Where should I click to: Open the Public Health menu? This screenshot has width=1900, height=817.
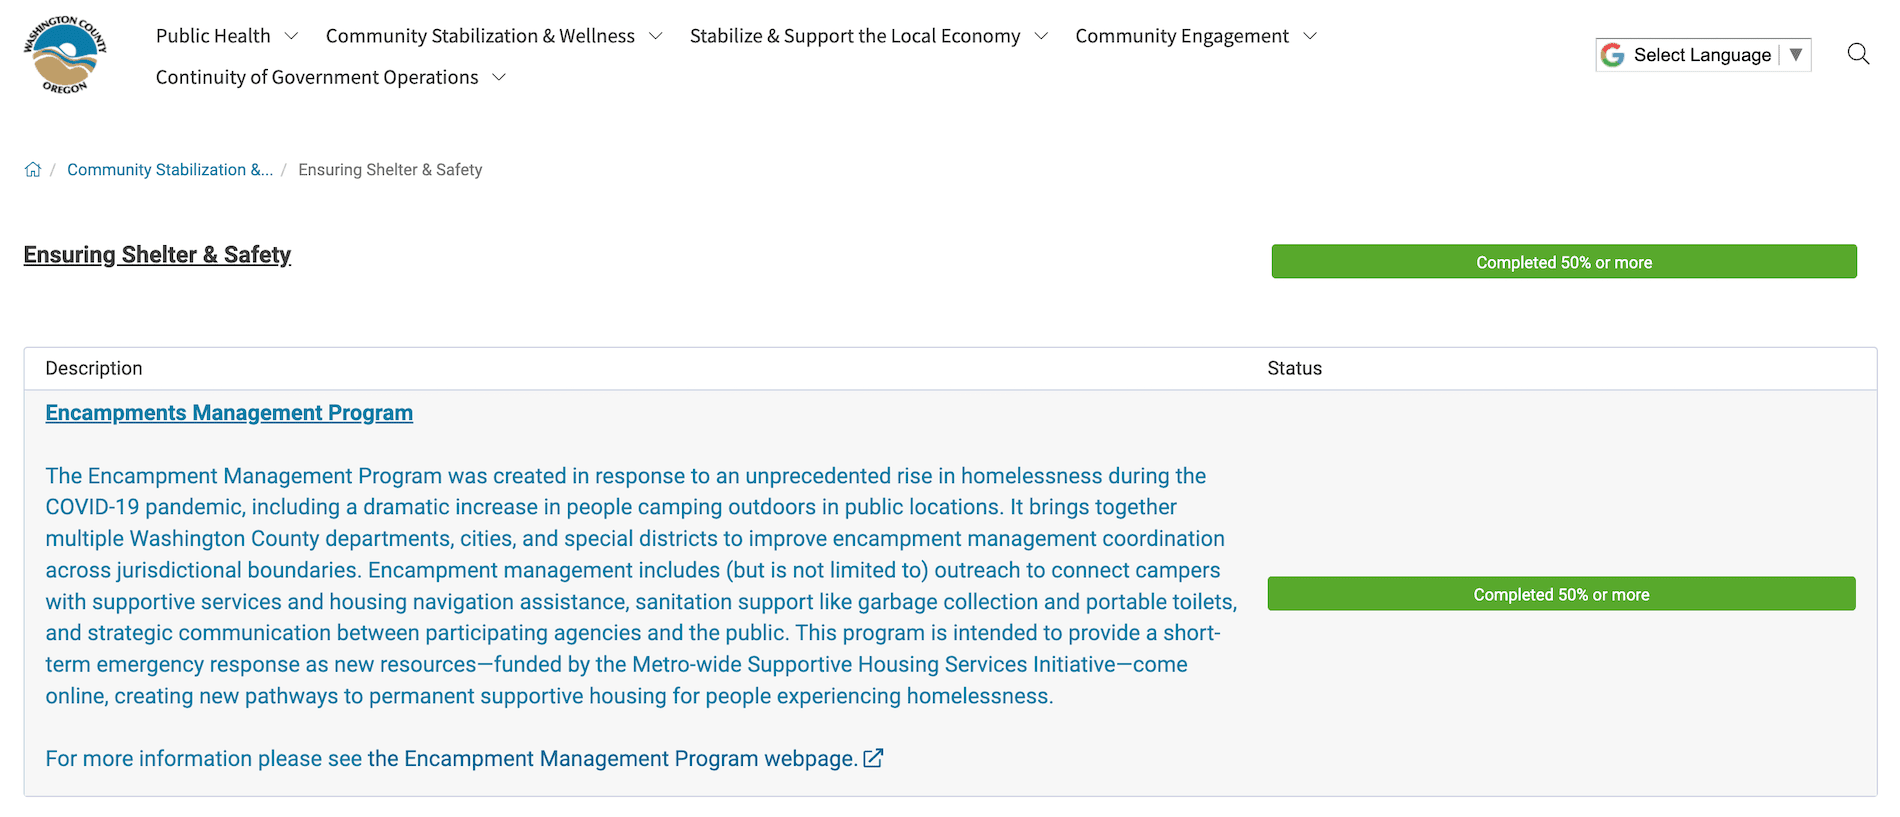213,37
